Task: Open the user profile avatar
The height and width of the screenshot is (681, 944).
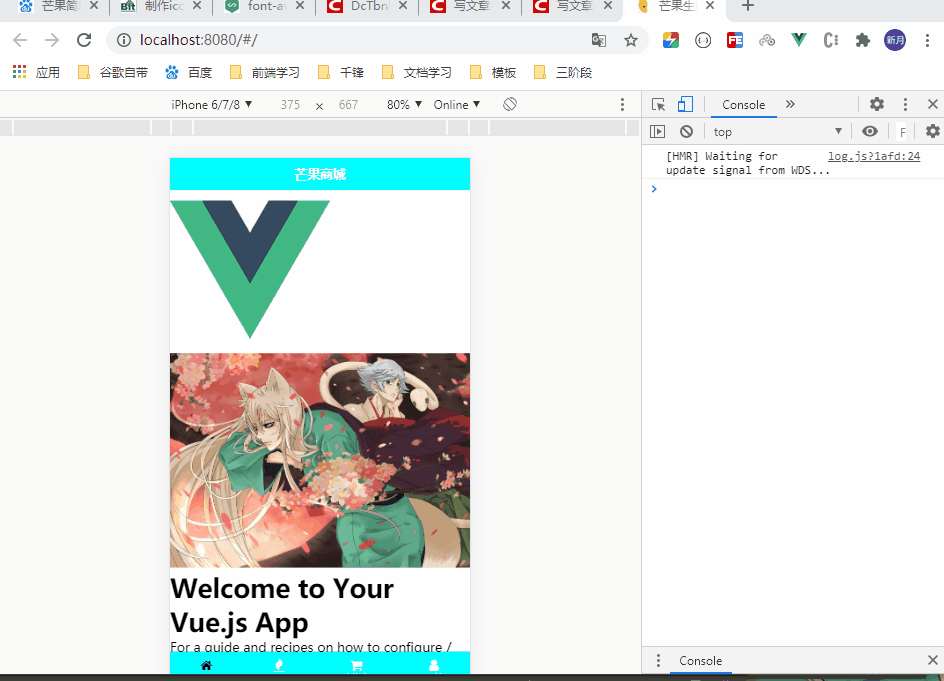Action: pyautogui.click(x=895, y=40)
